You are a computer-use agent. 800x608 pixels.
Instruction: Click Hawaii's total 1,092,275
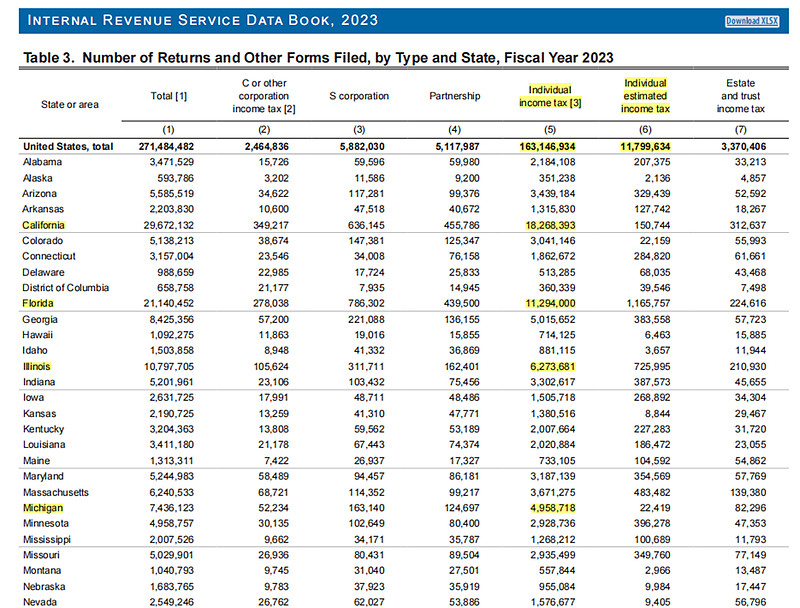pyautogui.click(x=172, y=335)
